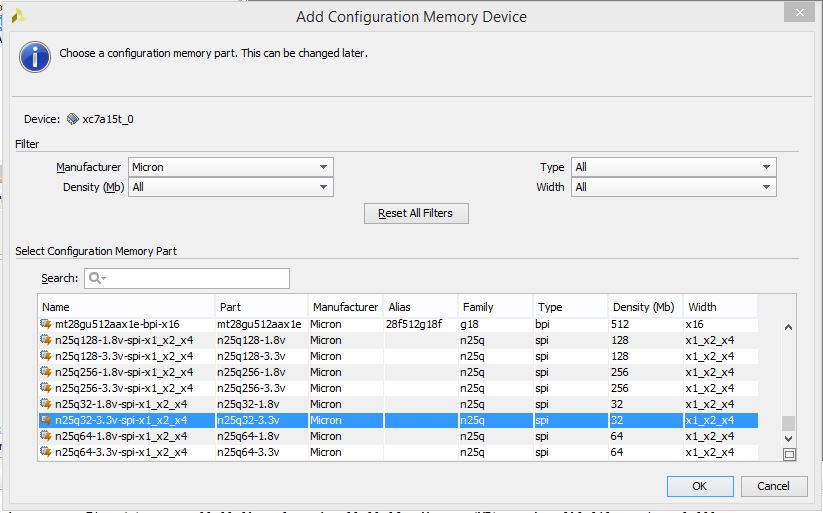Open the Manufacturer dropdown showing Micron
This screenshot has width=823, height=513.
(x=231, y=167)
